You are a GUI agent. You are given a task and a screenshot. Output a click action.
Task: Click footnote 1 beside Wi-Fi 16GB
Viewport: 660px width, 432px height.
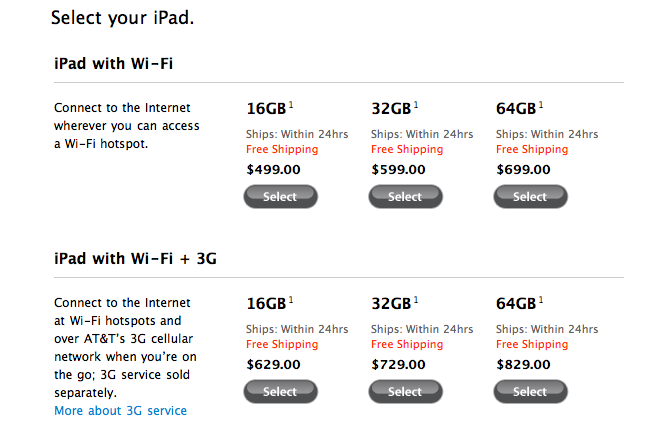pyautogui.click(x=291, y=105)
